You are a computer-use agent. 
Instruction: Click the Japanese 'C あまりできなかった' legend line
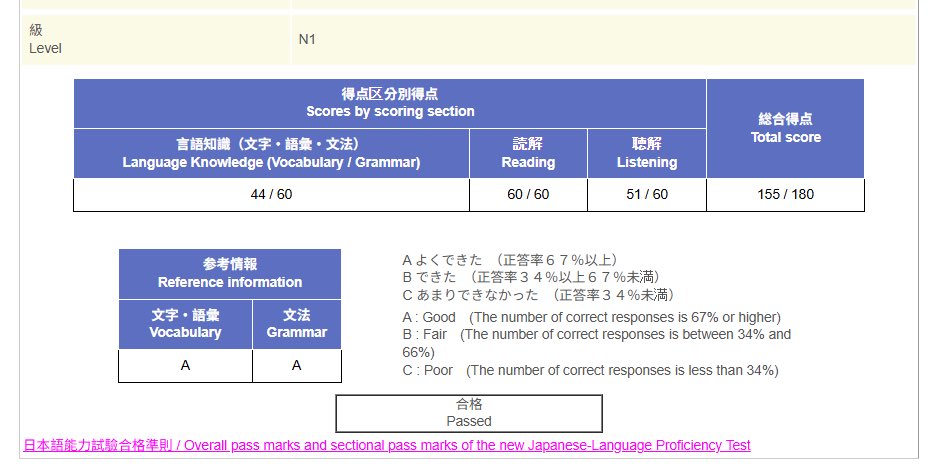click(539, 294)
